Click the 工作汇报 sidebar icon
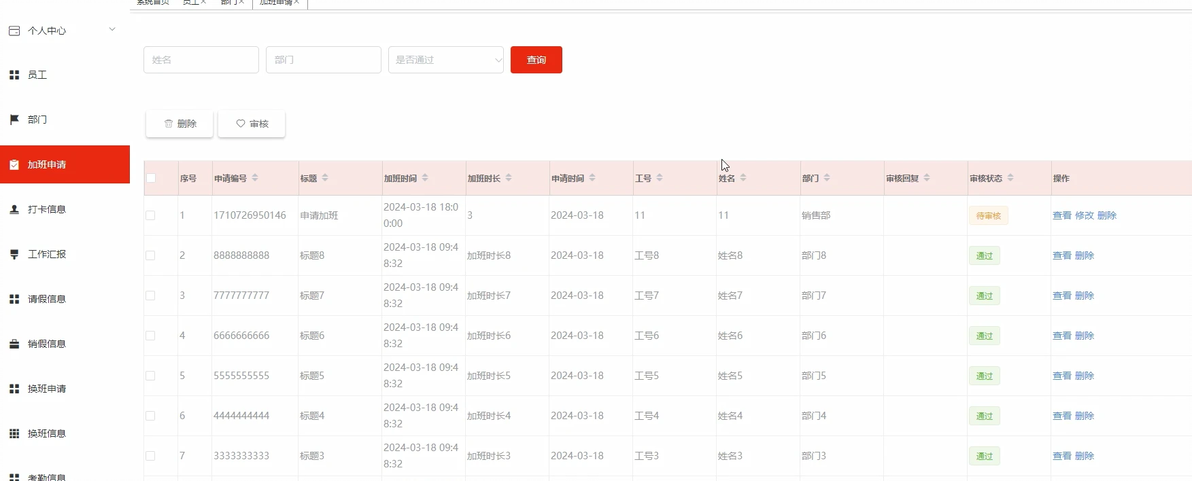Viewport: 1192px width, 481px height. (14, 254)
